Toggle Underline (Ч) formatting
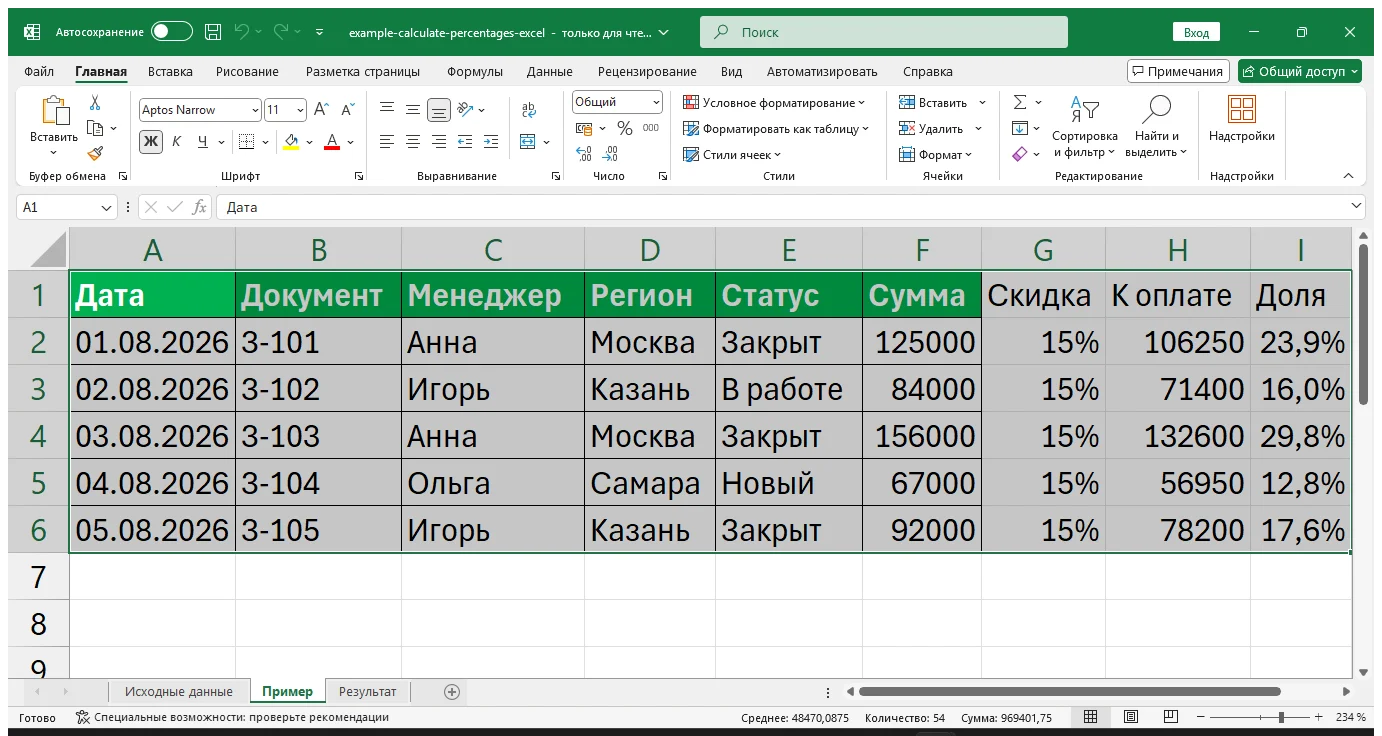The image size is (1382, 736). pos(202,141)
